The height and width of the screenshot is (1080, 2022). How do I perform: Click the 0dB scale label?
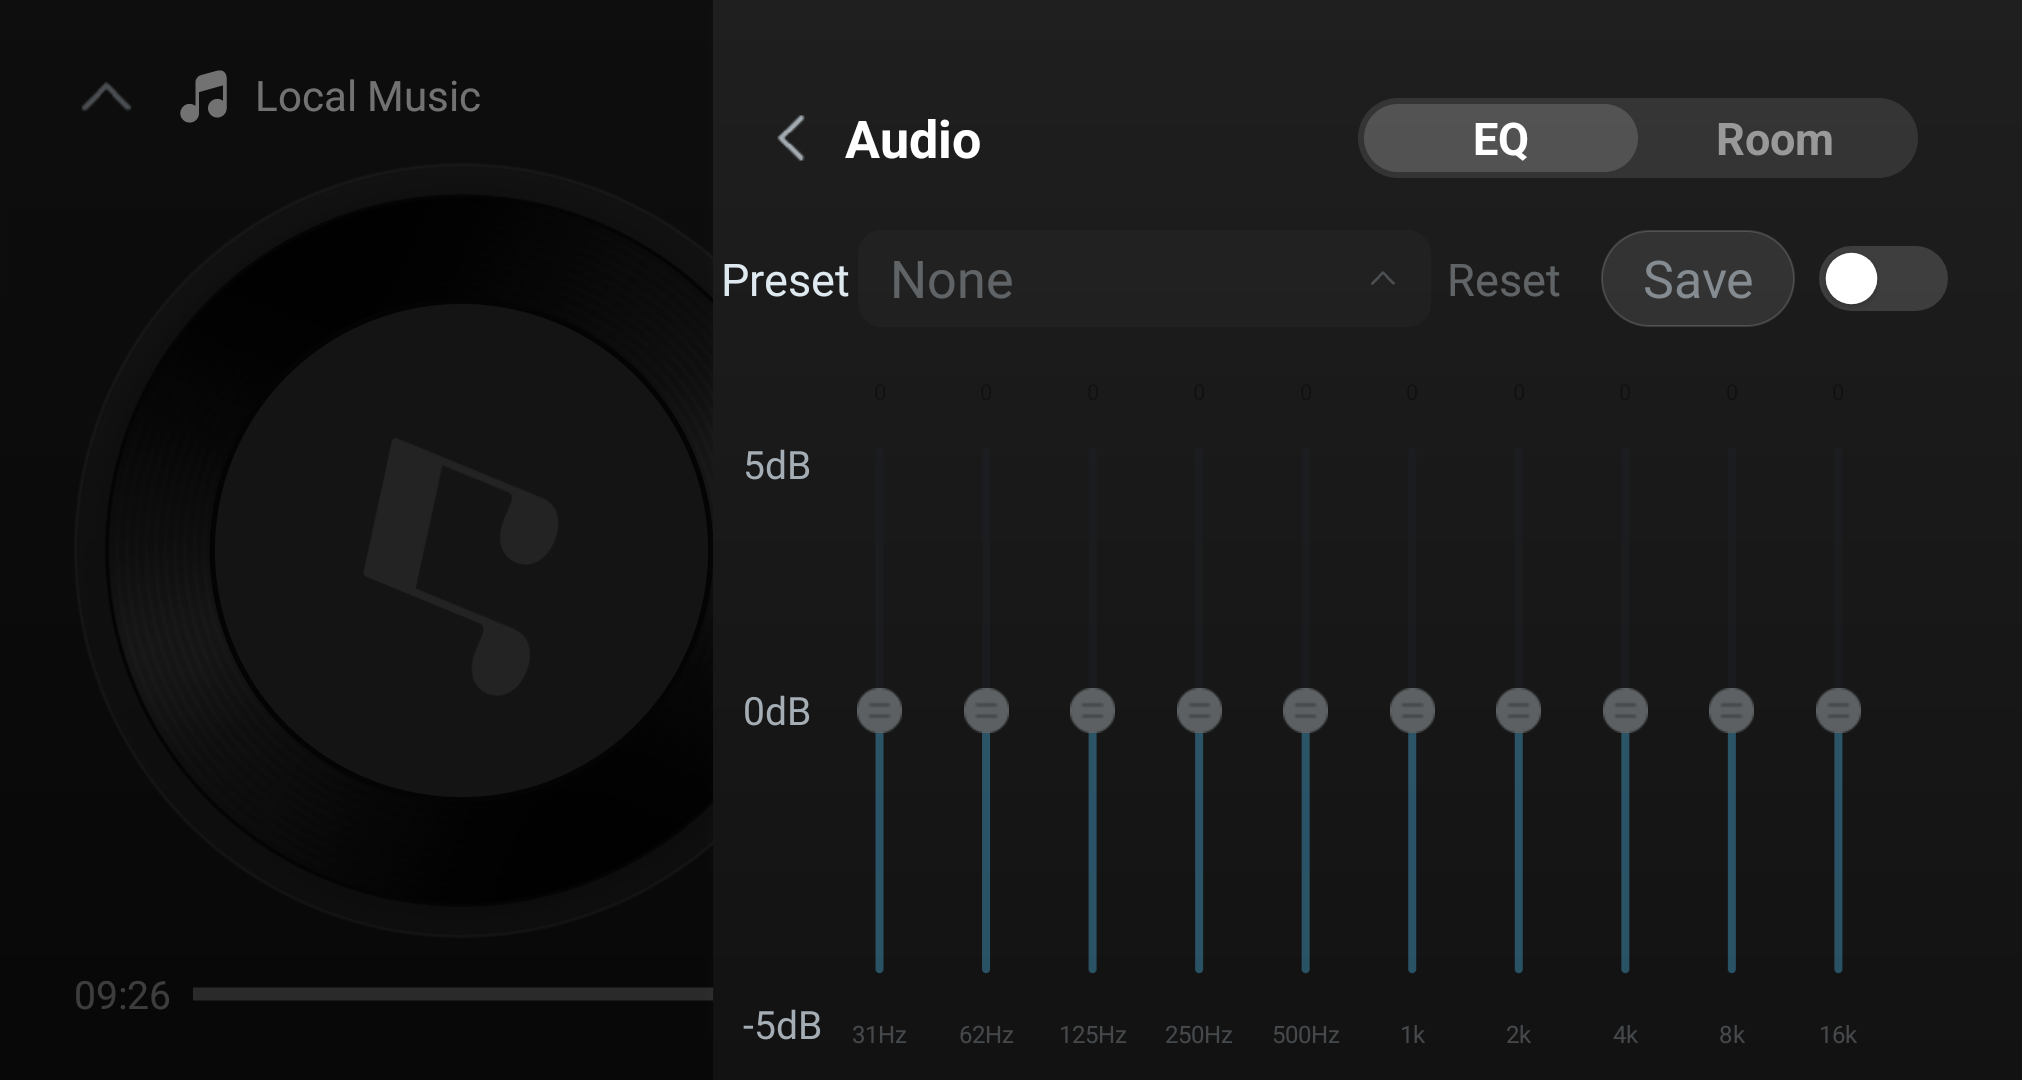[777, 712]
